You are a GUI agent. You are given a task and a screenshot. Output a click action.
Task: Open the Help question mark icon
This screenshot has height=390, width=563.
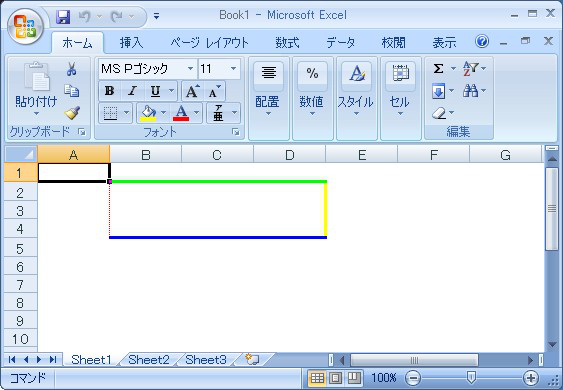click(x=482, y=41)
